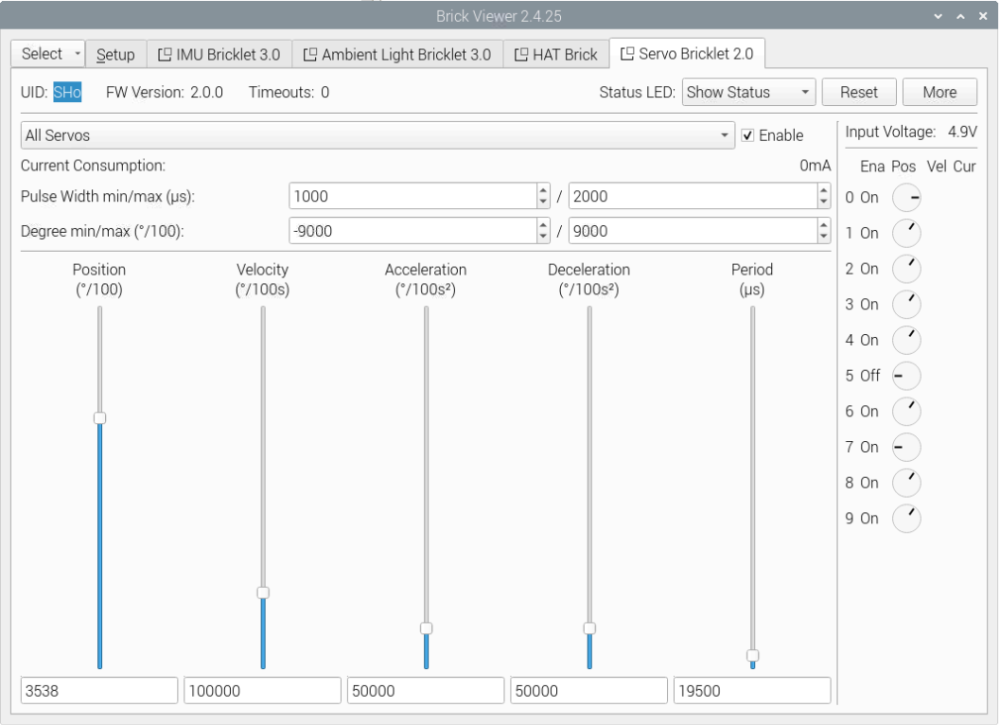Select the Servo Bricklet 2.0 tab
The height and width of the screenshot is (725, 1000).
click(x=688, y=54)
